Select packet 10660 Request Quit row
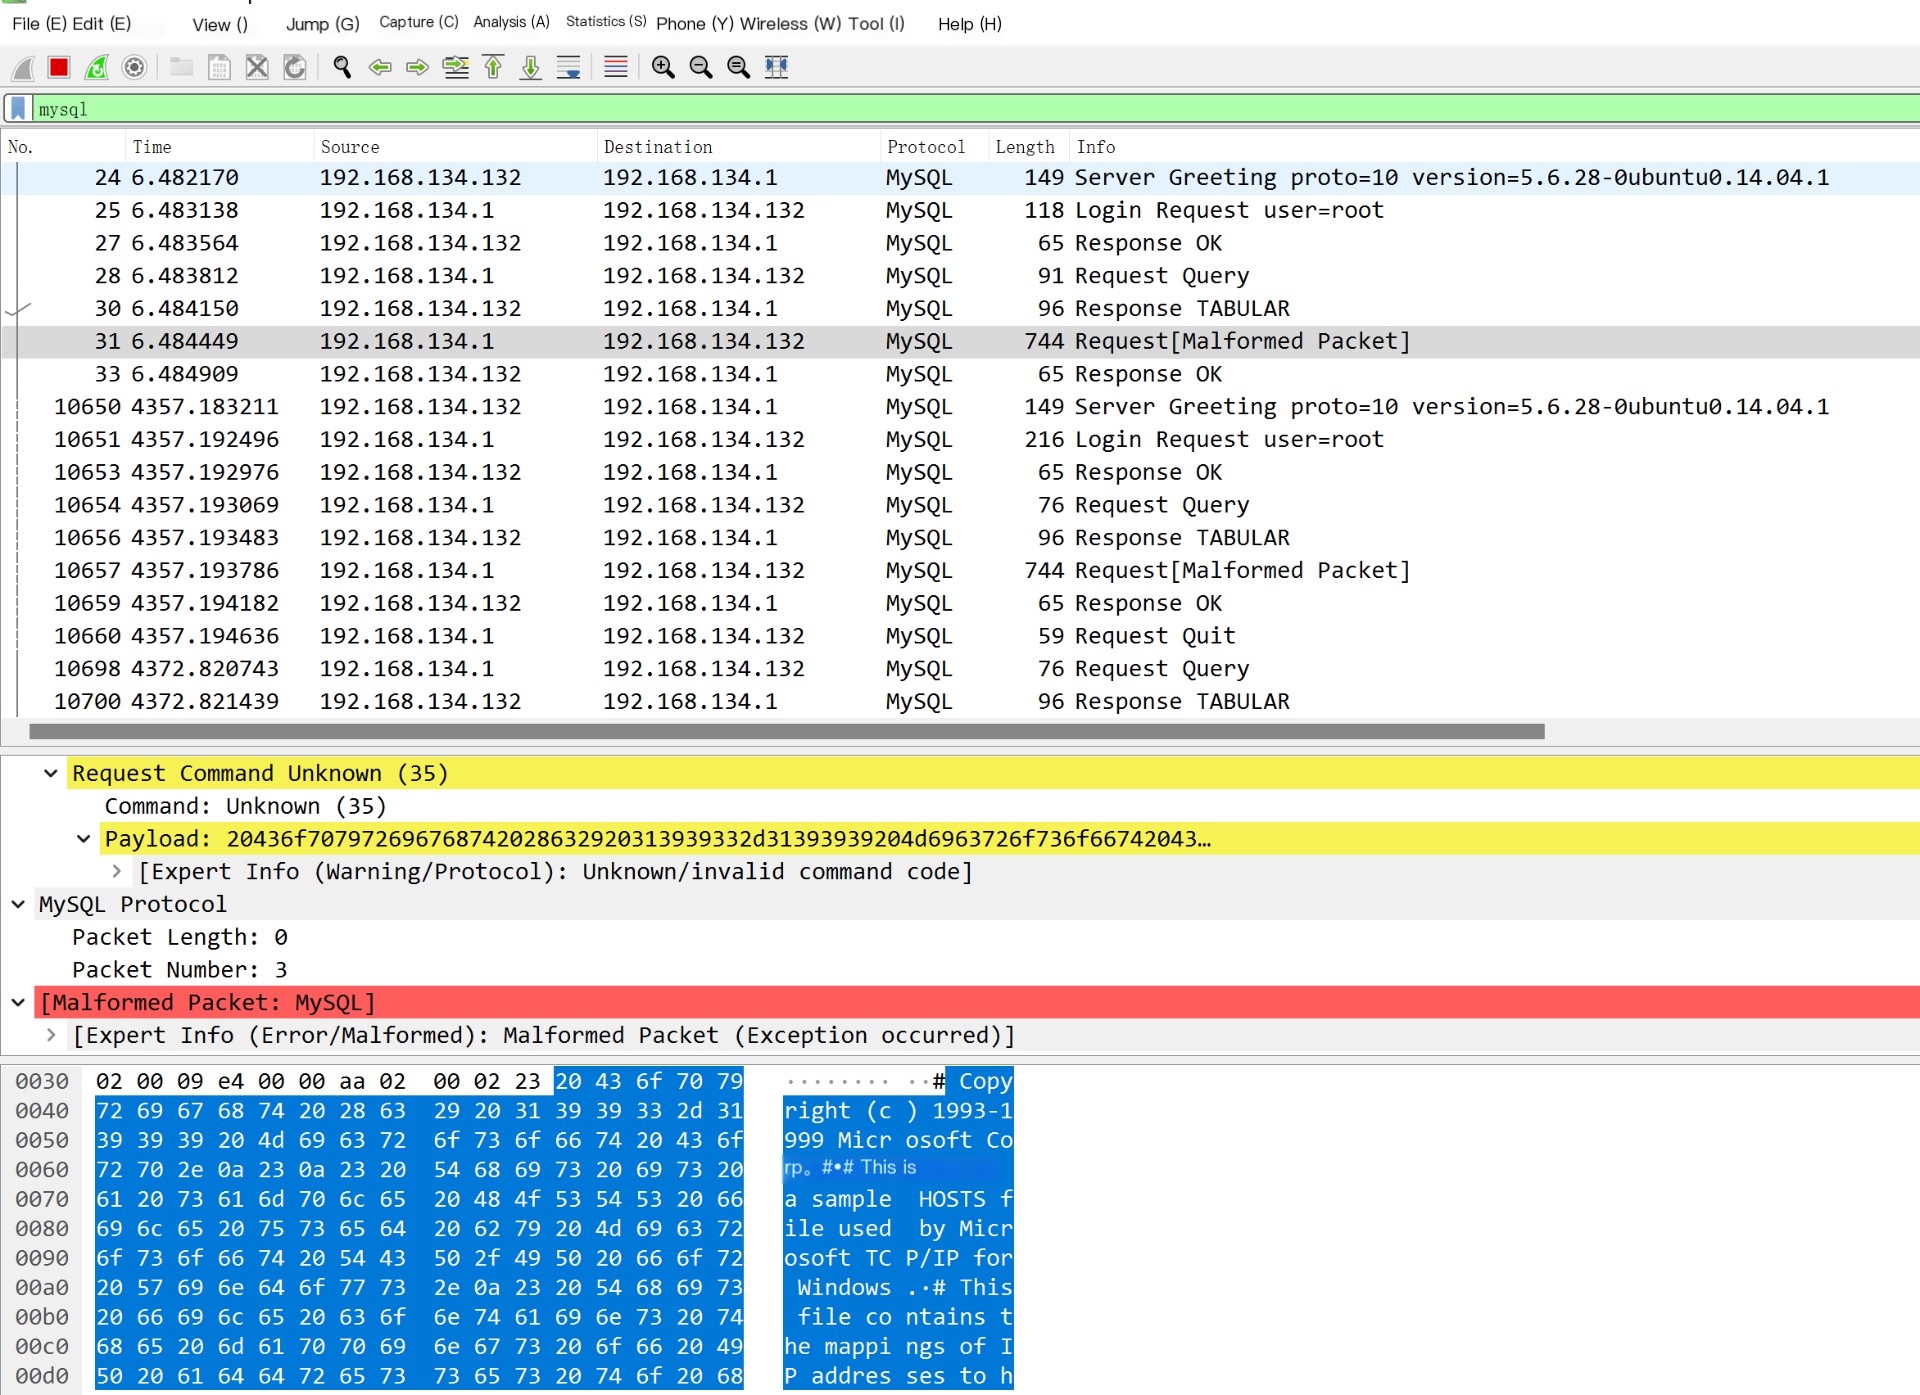The image size is (1920, 1395). pyautogui.click(x=960, y=636)
